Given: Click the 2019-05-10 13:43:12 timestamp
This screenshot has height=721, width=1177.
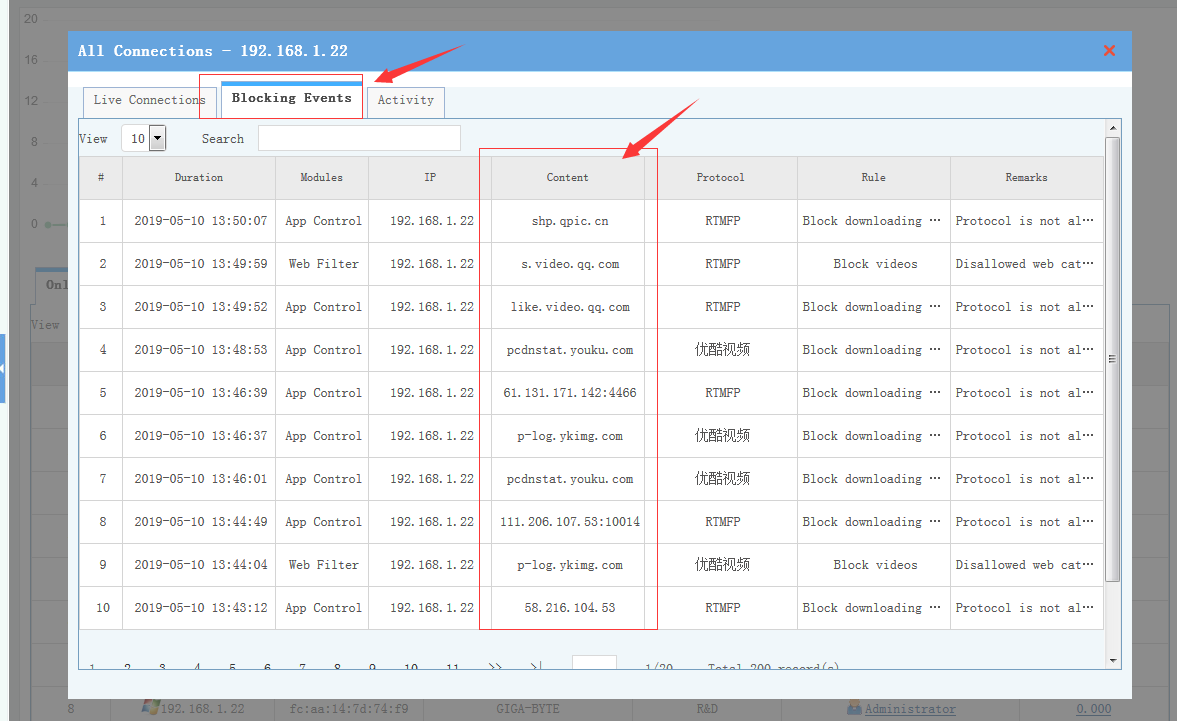Looking at the screenshot, I should [x=200, y=608].
